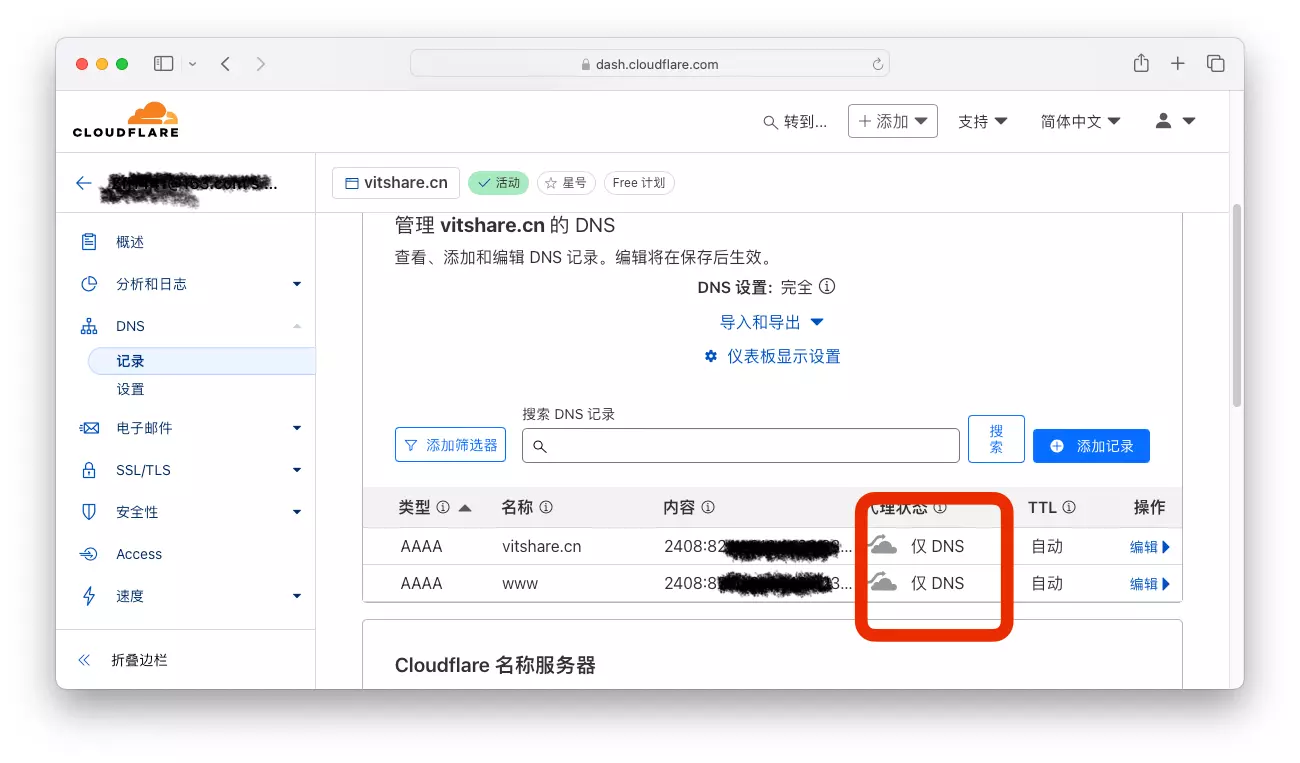1300x763 pixels.
Task: Click the info icon next to 类型 header
Action: pyautogui.click(x=443, y=508)
